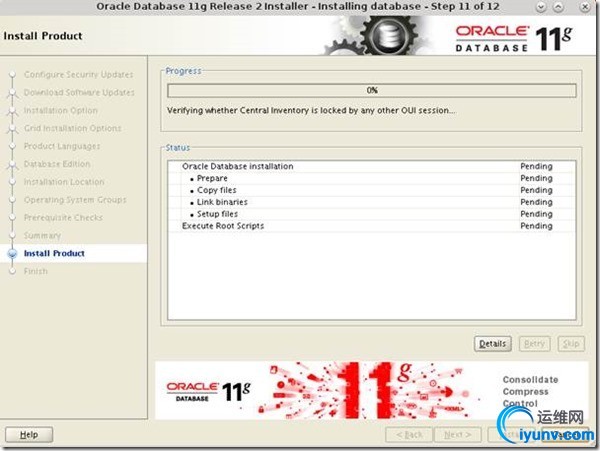Click the Back navigation button

409,435
